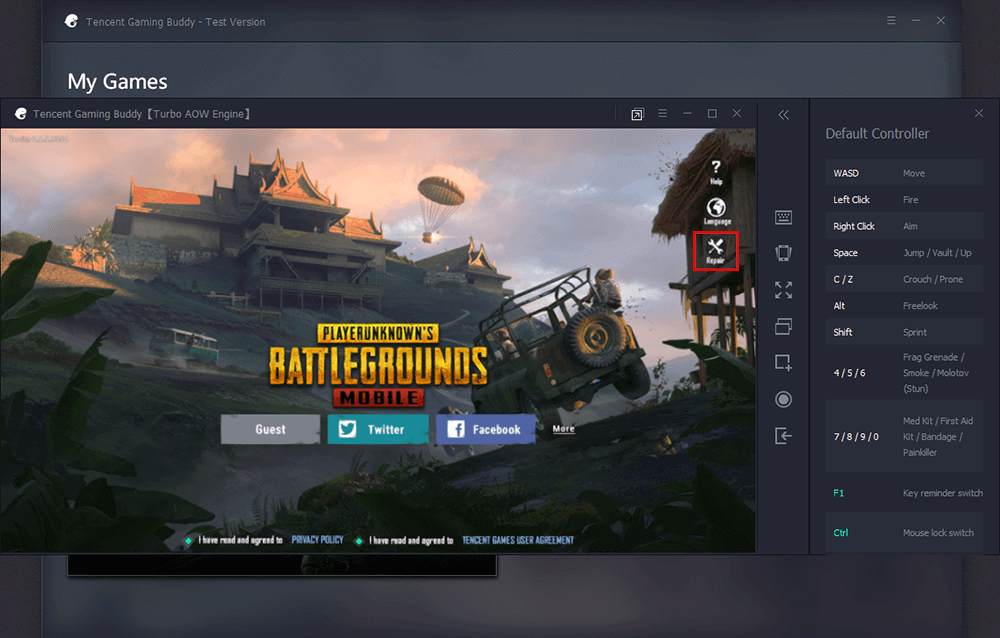Open Tencent Games User Agreement link
The height and width of the screenshot is (638, 1000).
(x=518, y=540)
